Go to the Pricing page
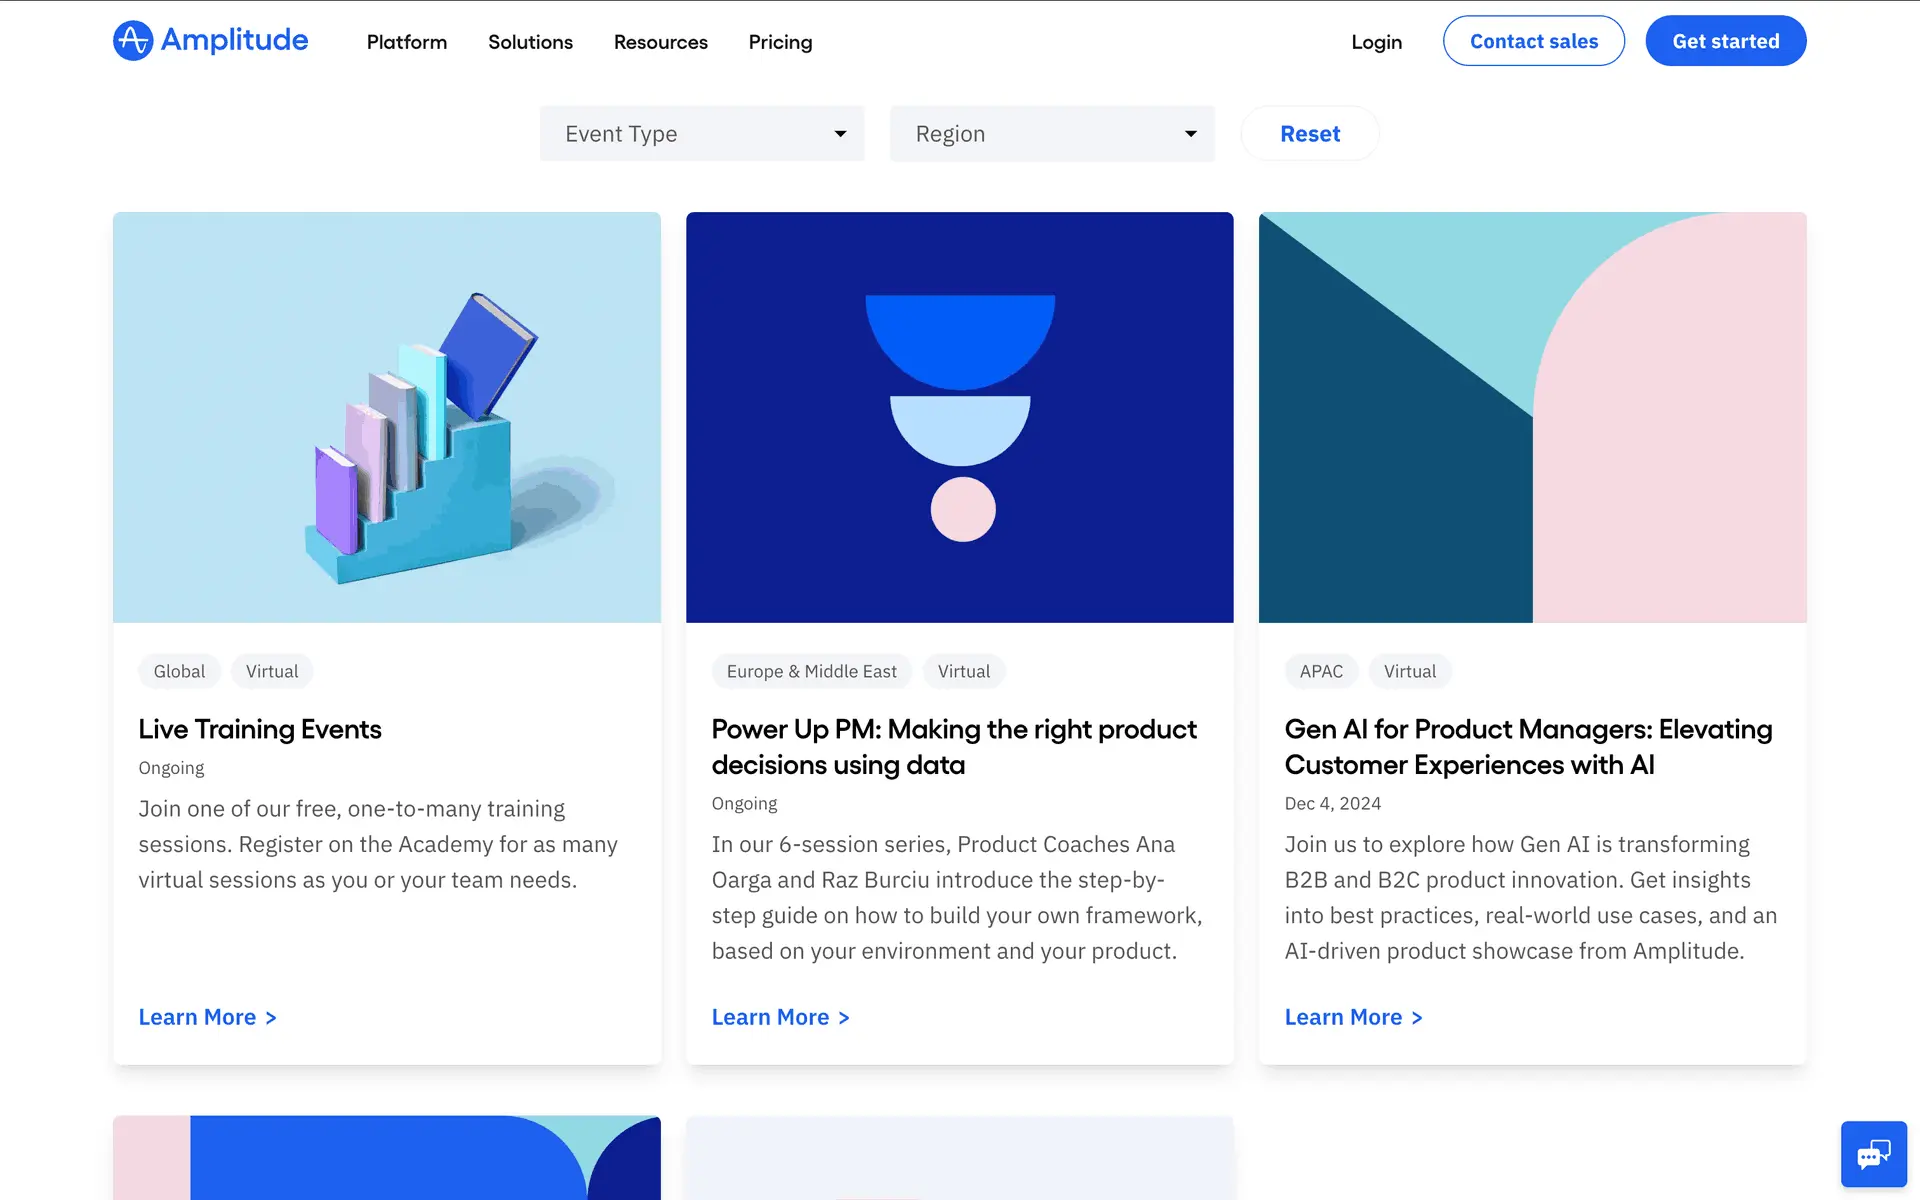 (780, 42)
